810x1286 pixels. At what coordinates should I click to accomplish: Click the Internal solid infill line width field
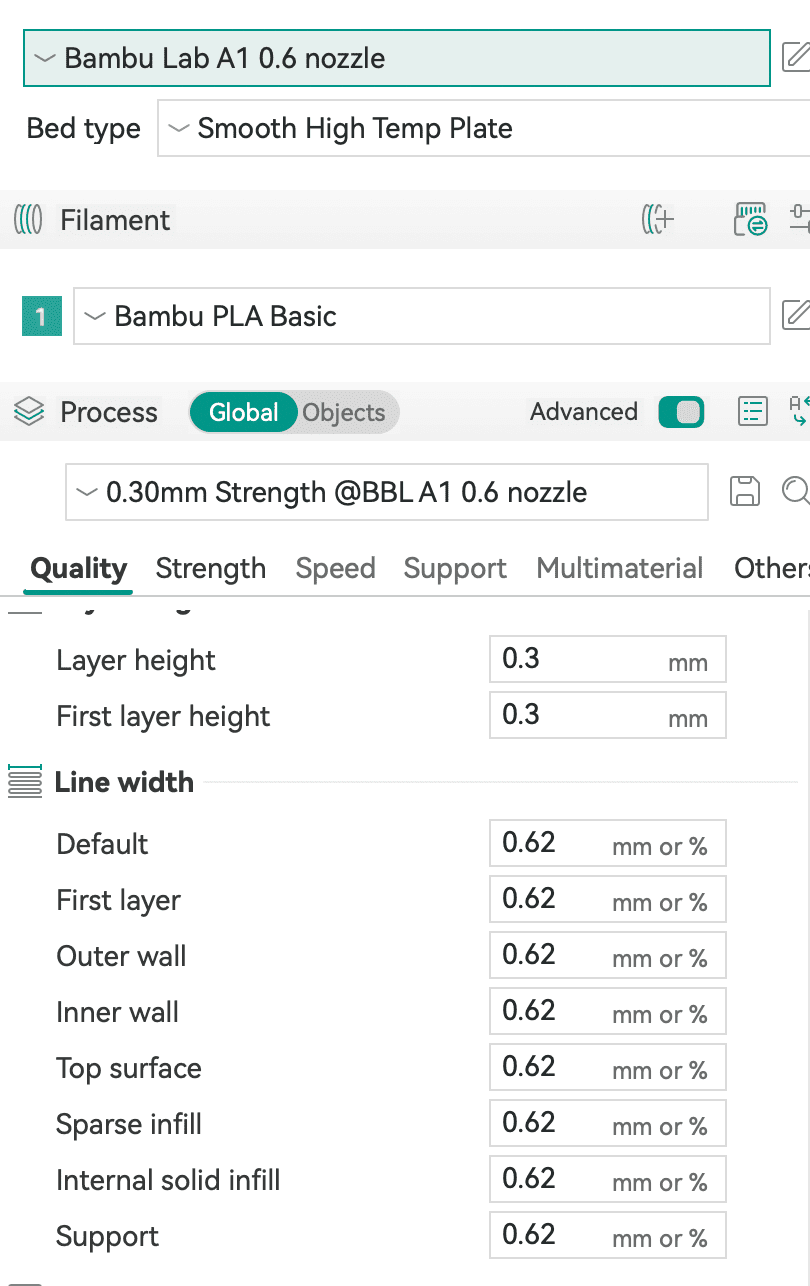[607, 1180]
